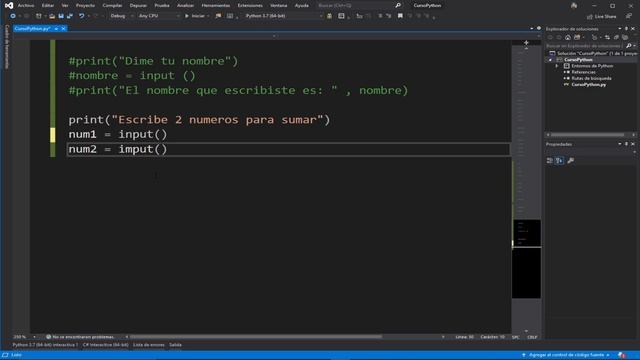This screenshot has width=640, height=360.
Task: Click the Solution Explorer horizontal scrollbar
Action: point(587,135)
